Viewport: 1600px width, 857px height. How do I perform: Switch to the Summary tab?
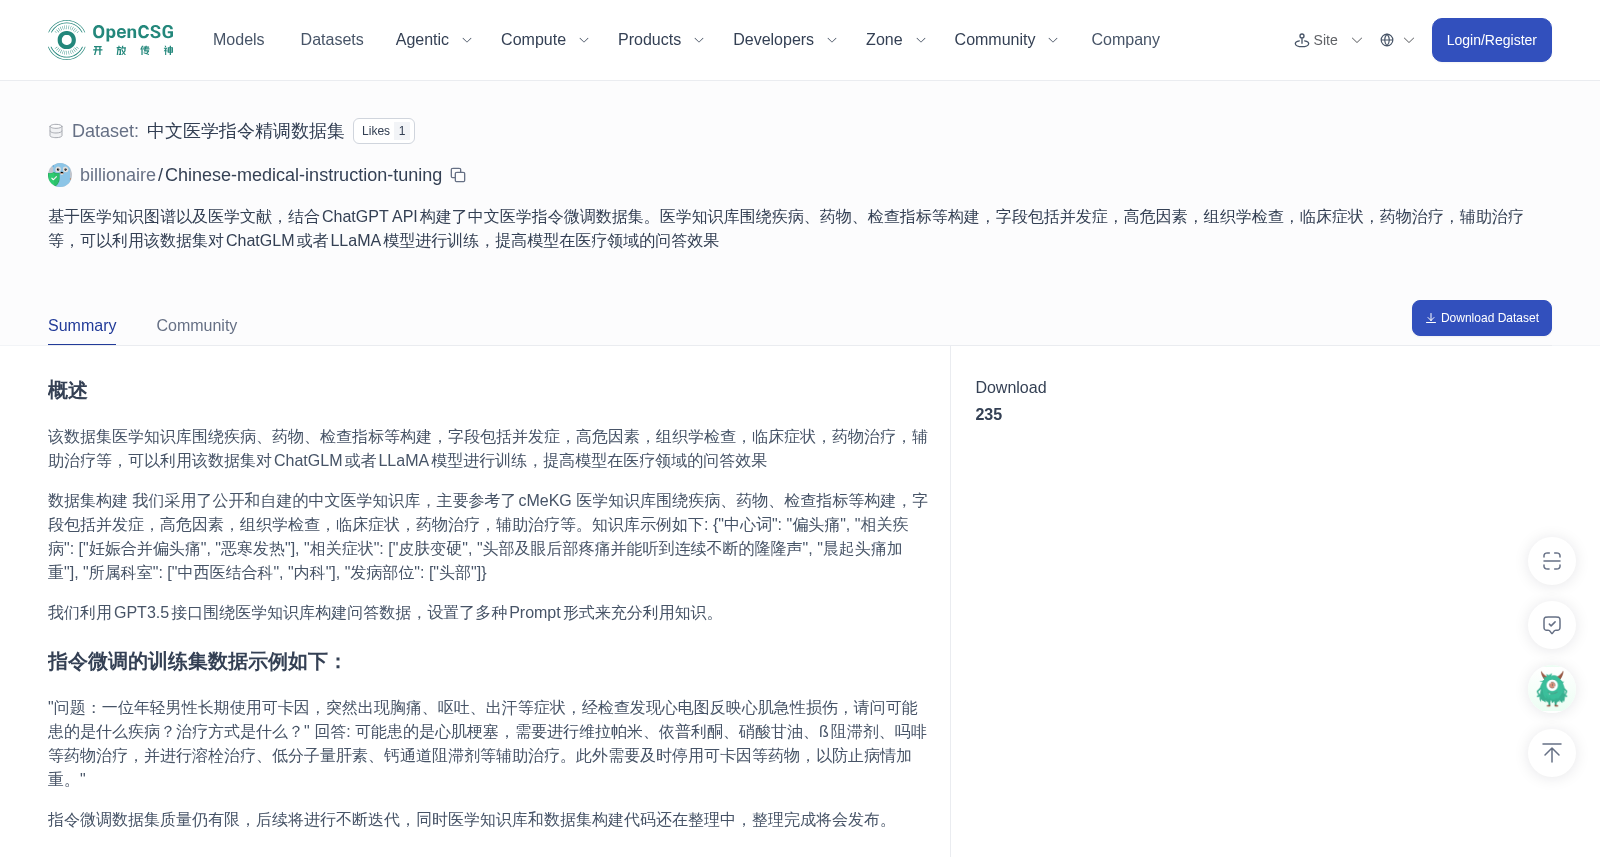coord(82,326)
